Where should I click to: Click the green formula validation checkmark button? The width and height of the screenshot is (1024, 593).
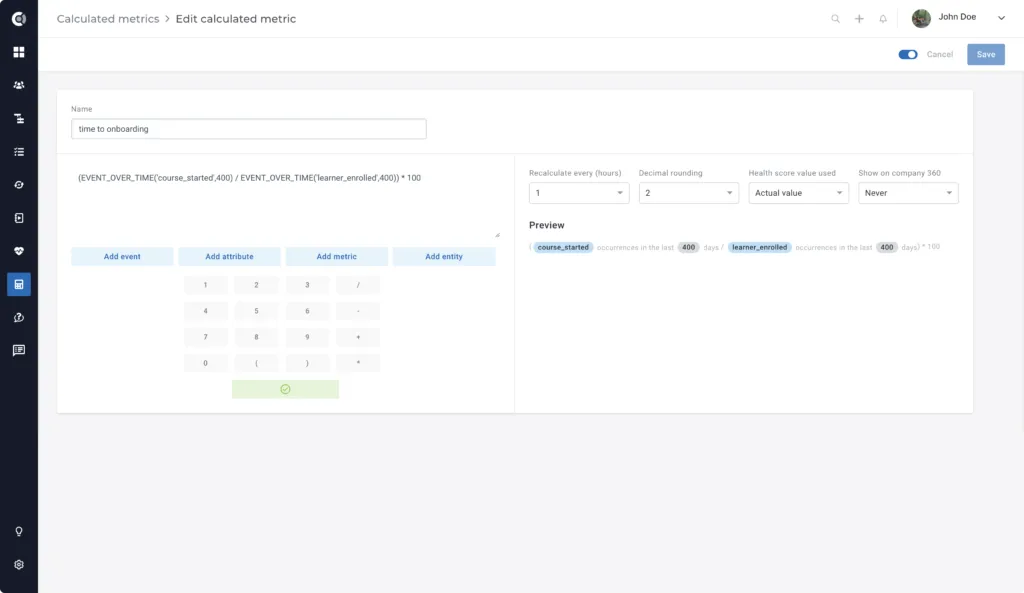click(285, 389)
